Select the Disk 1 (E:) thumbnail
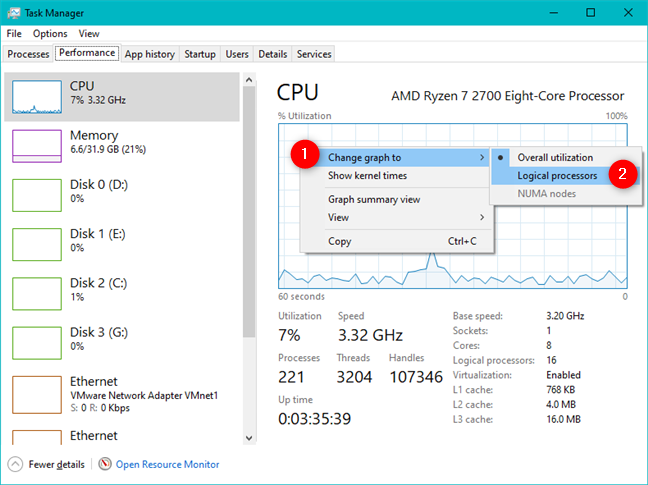 coord(37,244)
